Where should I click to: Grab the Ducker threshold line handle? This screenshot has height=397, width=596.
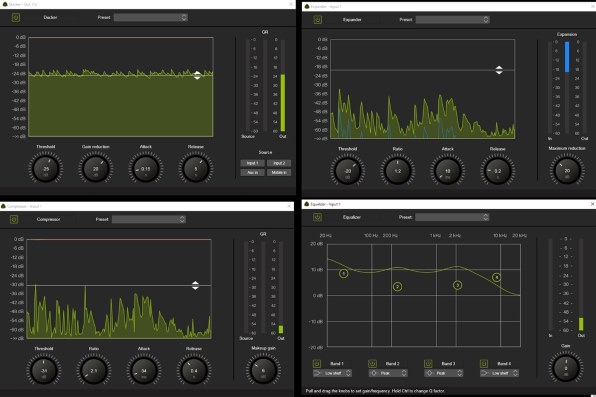[197, 75]
